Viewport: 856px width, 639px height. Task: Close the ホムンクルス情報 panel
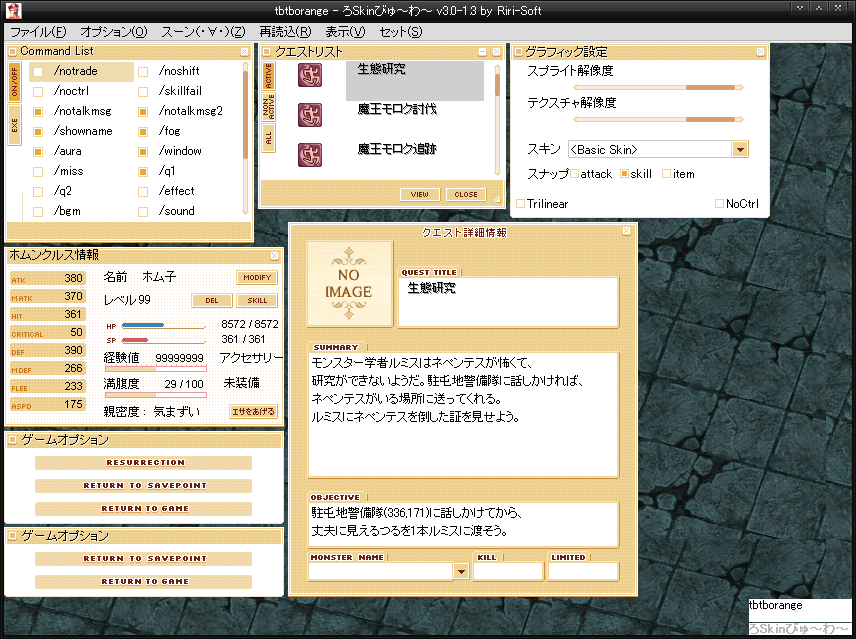pyautogui.click(x=275, y=255)
